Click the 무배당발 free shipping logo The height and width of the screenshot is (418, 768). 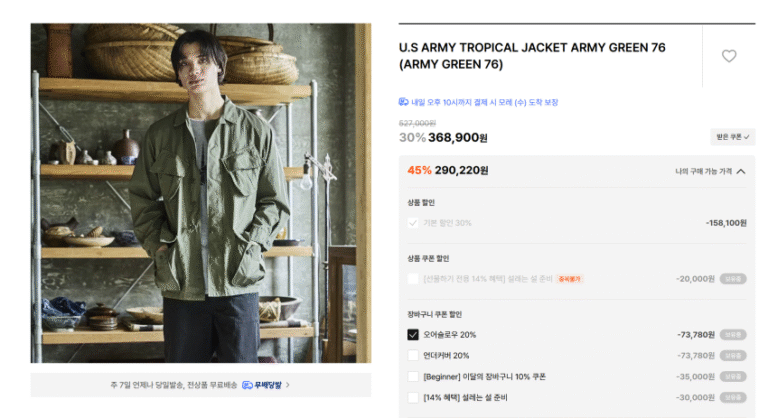[265, 384]
